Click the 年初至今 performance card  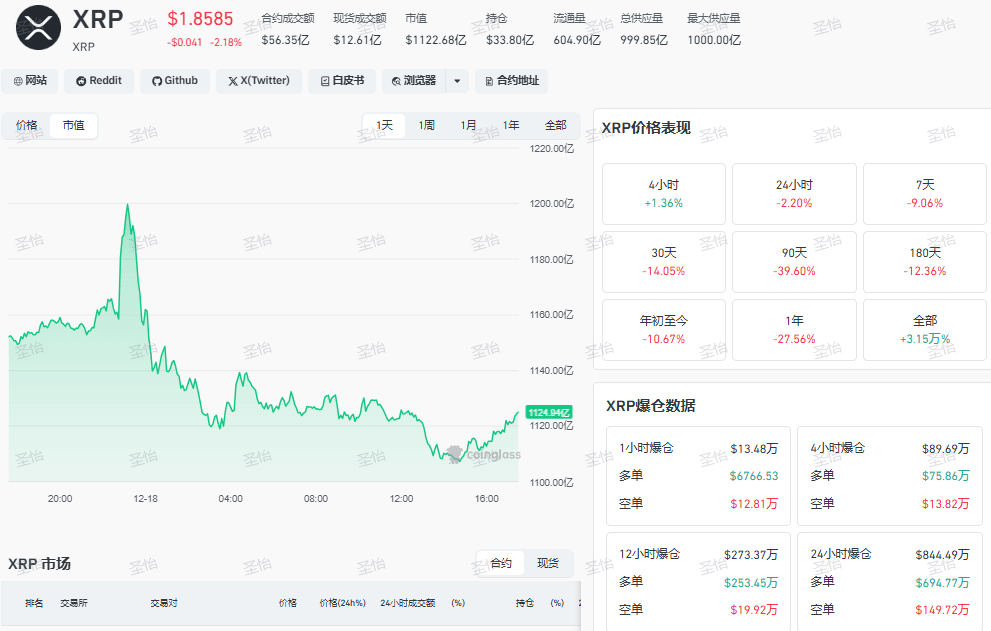coord(664,330)
